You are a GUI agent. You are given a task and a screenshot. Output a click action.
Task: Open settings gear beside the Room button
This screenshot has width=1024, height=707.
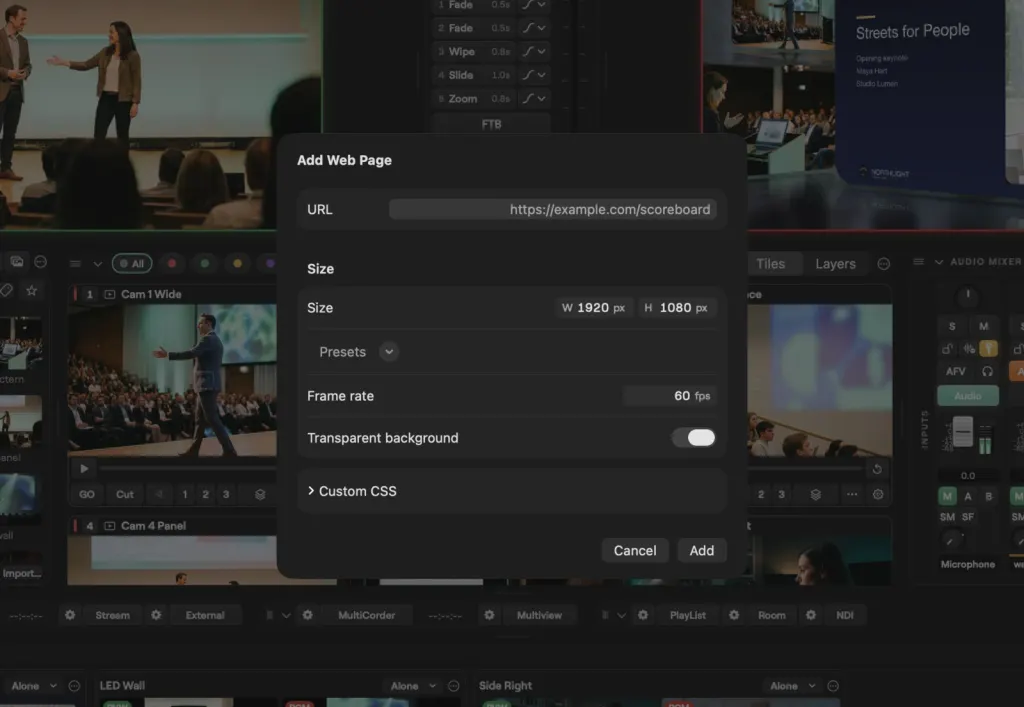pyautogui.click(x=734, y=615)
